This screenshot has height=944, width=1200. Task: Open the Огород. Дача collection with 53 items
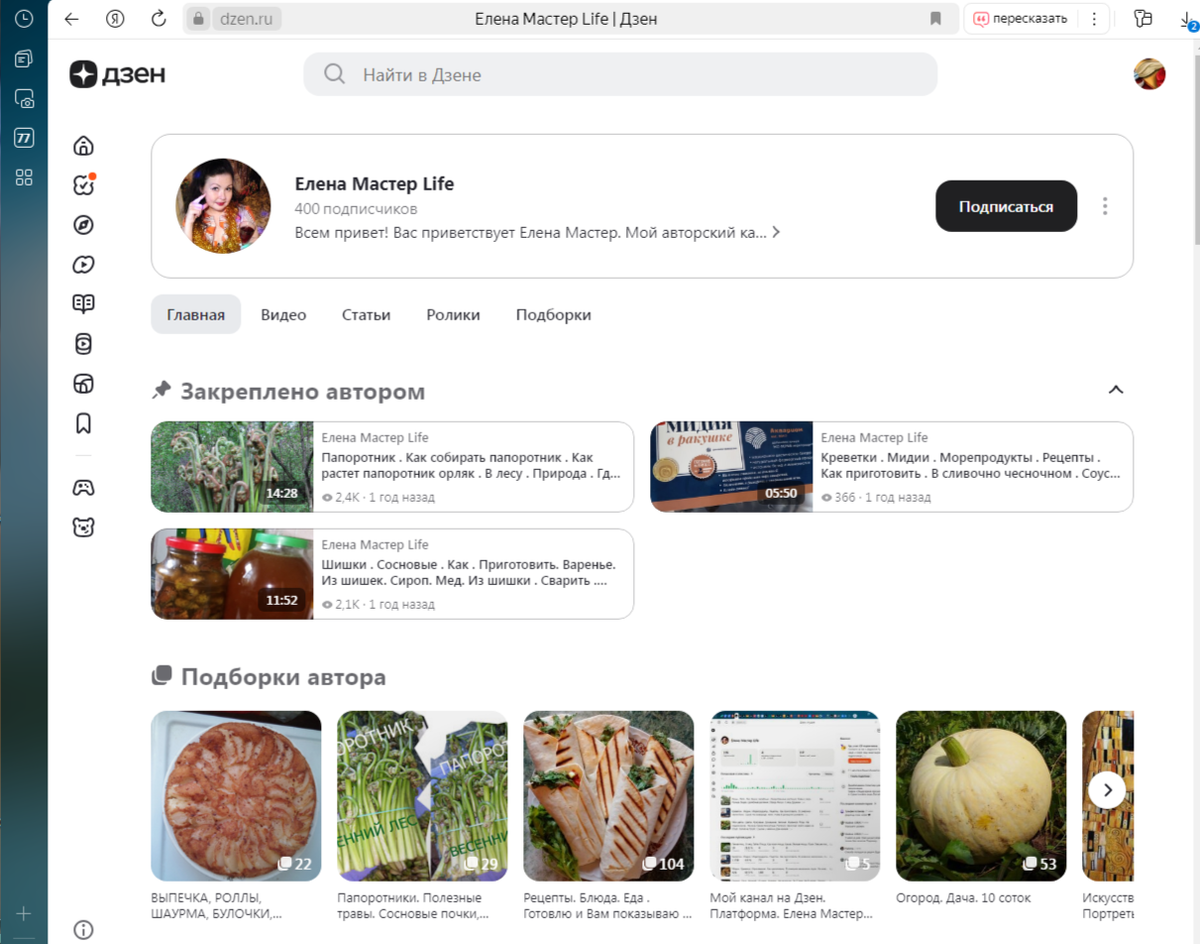coord(981,796)
